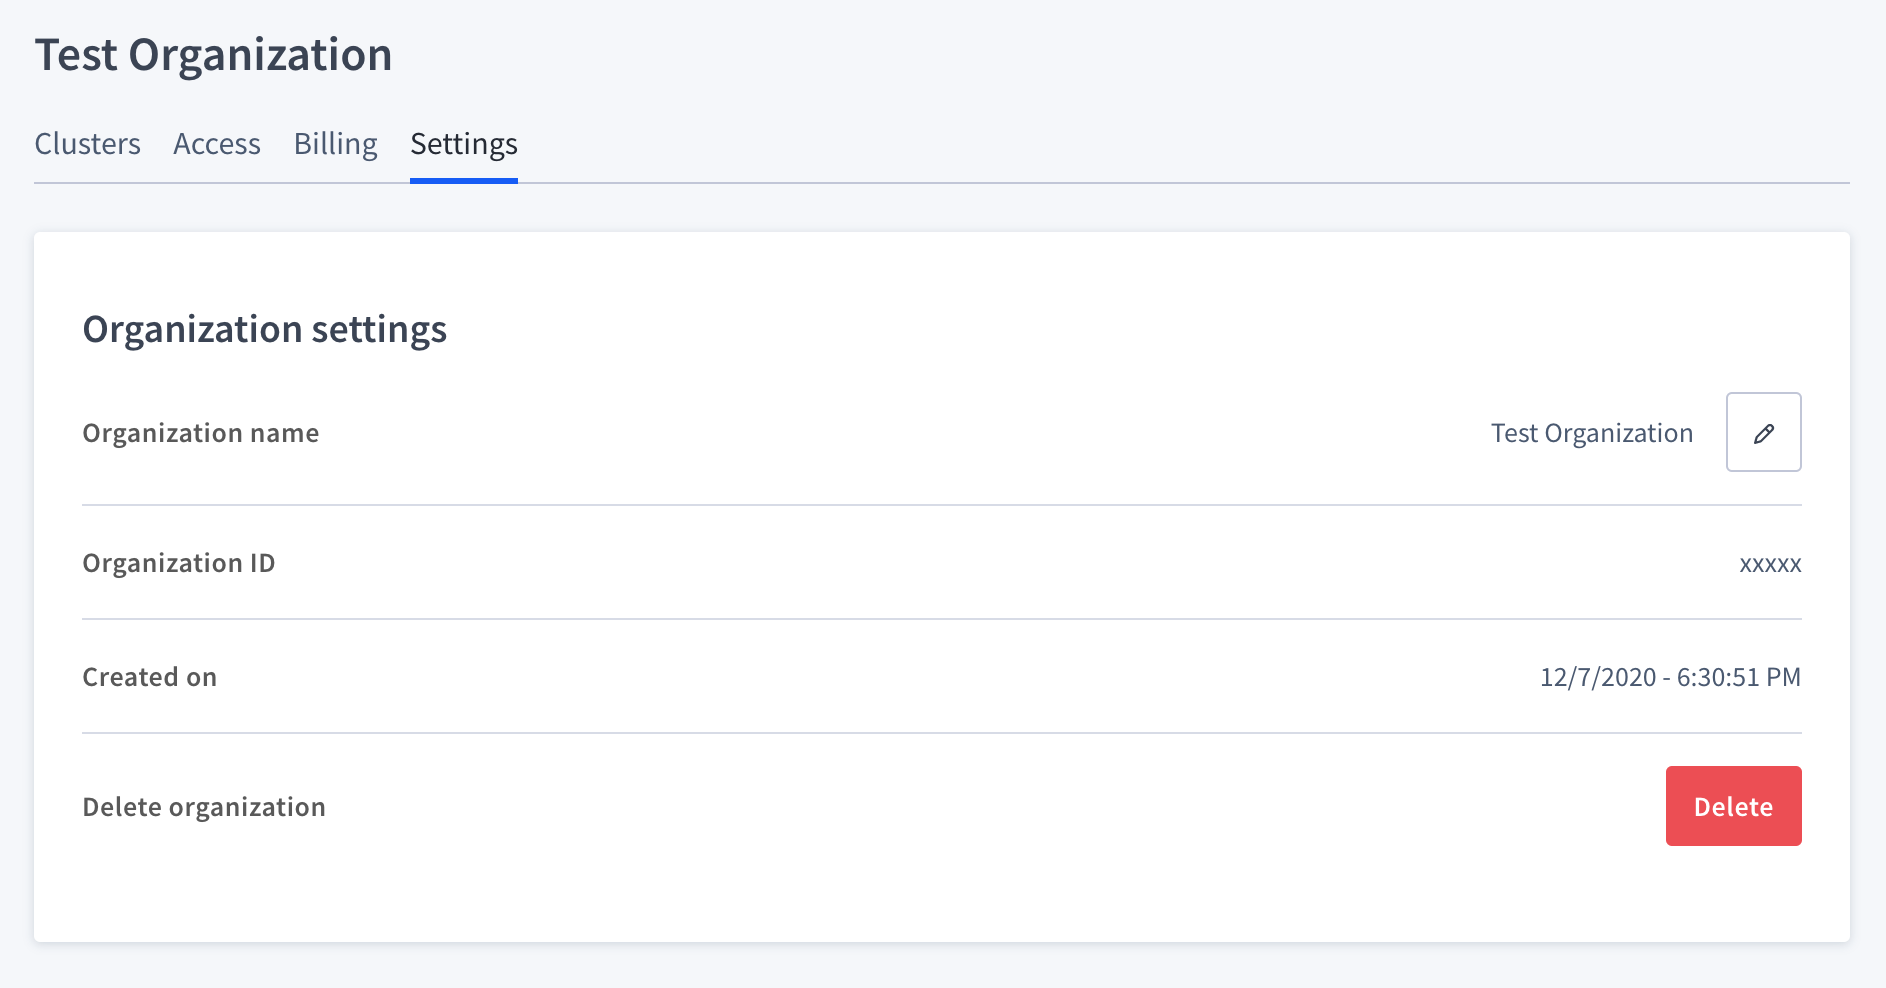
Task: Click the Test Organization page title
Action: tap(214, 54)
